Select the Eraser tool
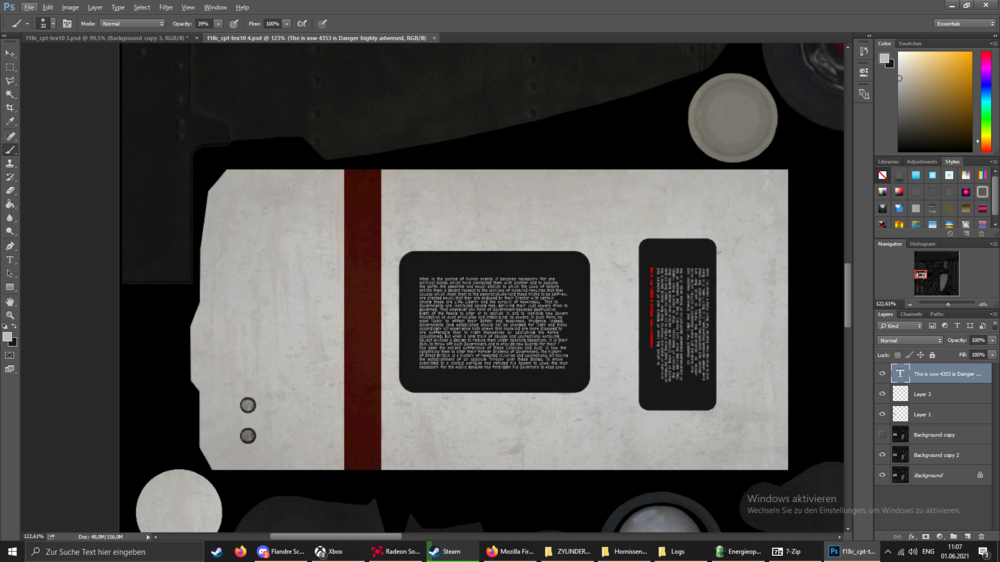This screenshot has height=562, width=1000. click(10, 191)
